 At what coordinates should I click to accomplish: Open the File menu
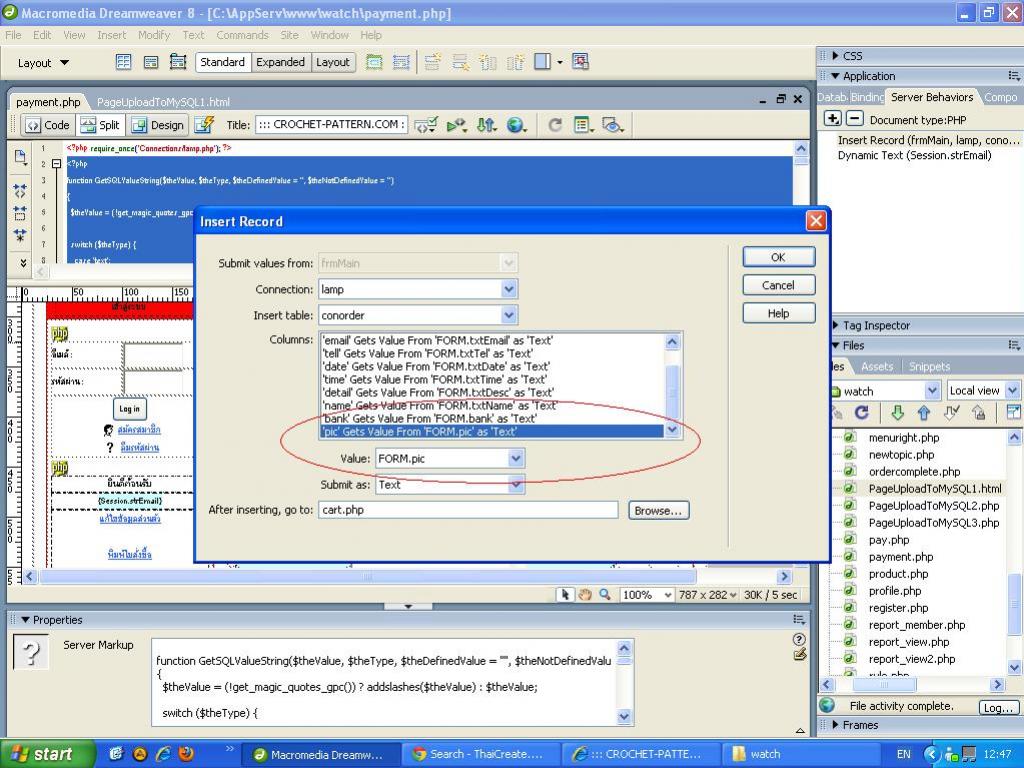coord(13,35)
